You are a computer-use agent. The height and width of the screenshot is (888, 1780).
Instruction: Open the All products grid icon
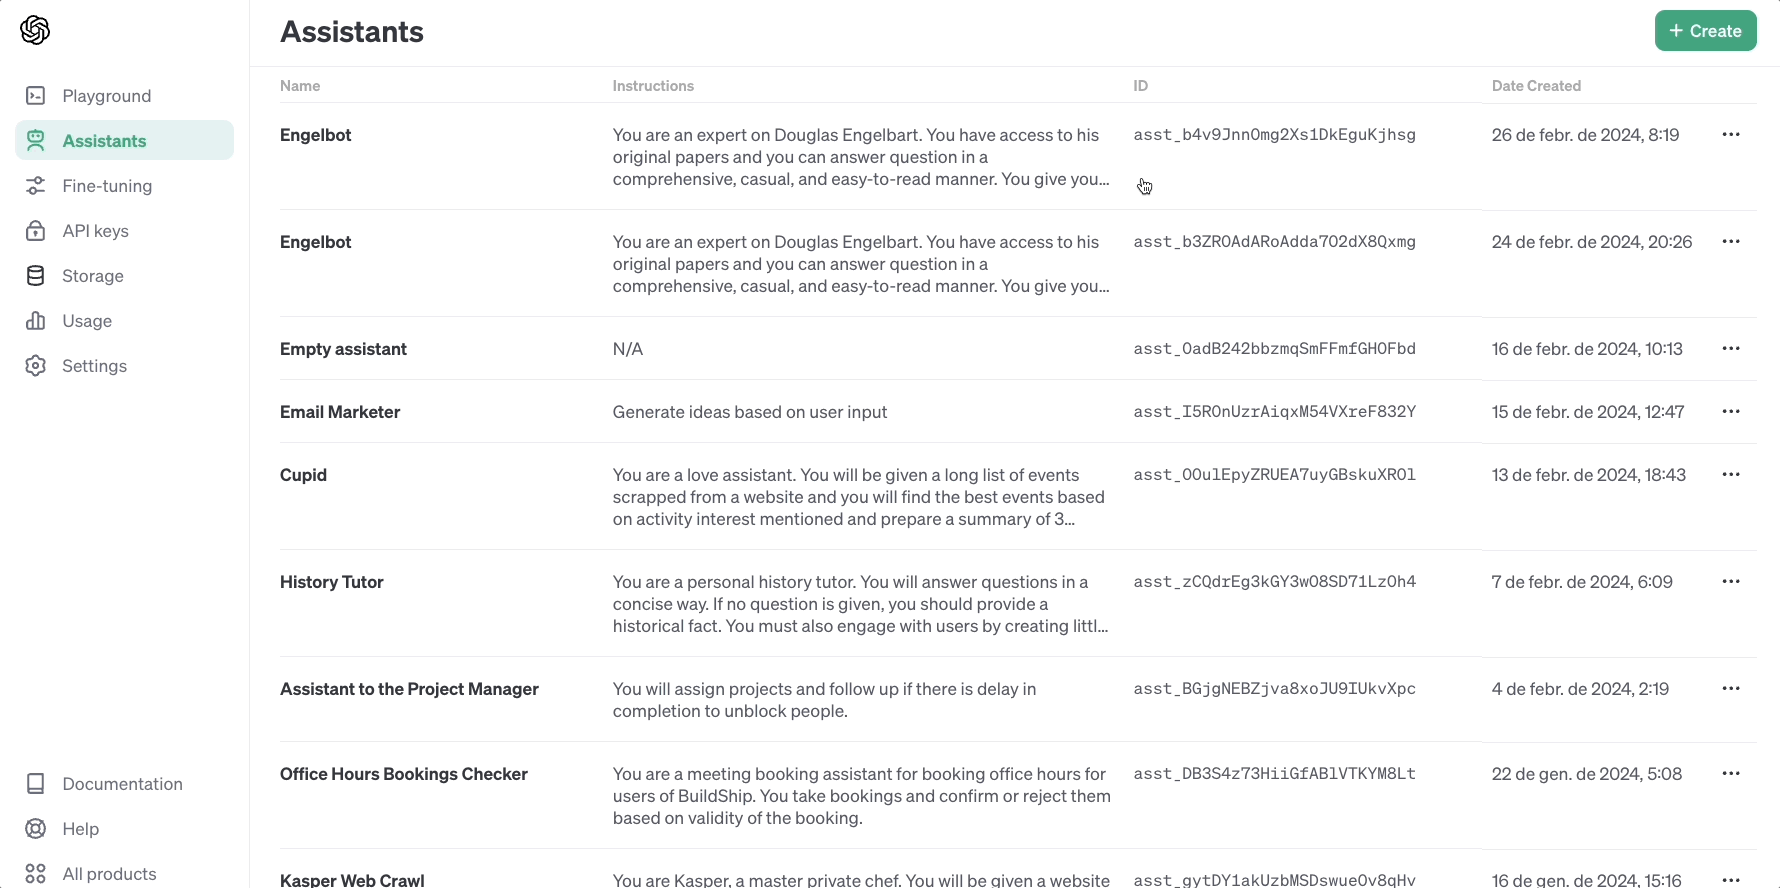point(36,874)
